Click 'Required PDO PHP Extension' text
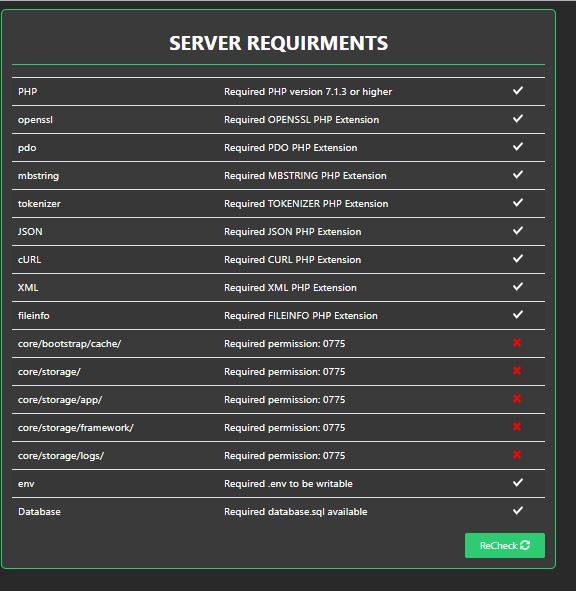The image size is (576, 591). 291,148
